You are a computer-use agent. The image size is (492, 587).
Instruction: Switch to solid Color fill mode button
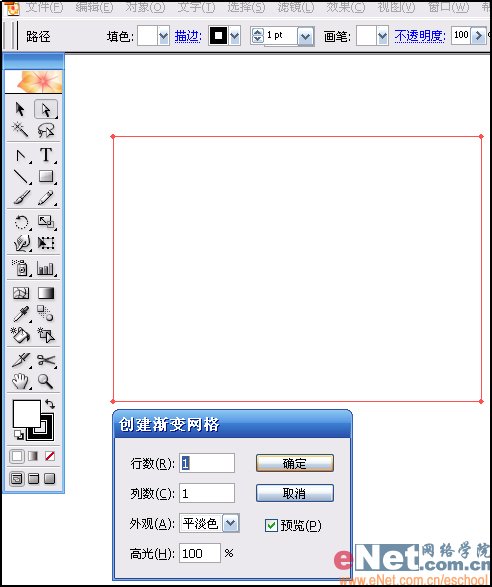[17, 456]
